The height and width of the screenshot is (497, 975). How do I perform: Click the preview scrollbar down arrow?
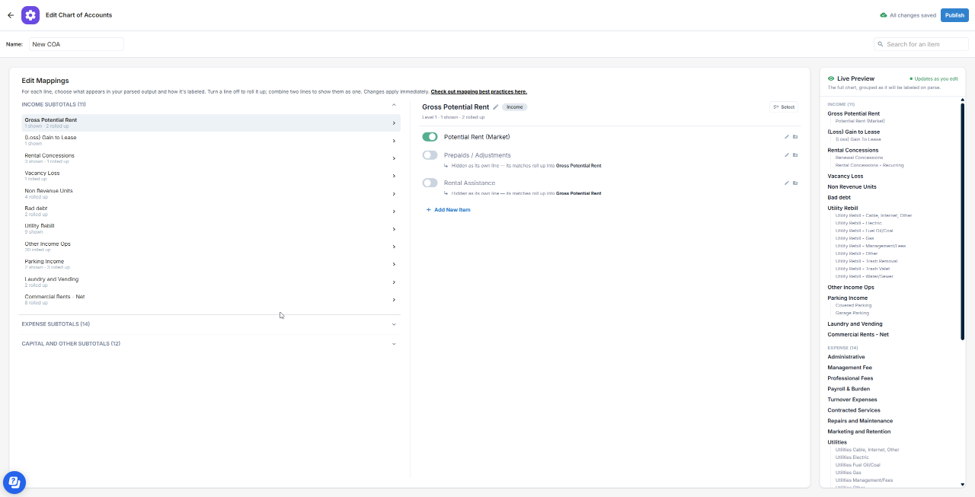click(x=962, y=484)
